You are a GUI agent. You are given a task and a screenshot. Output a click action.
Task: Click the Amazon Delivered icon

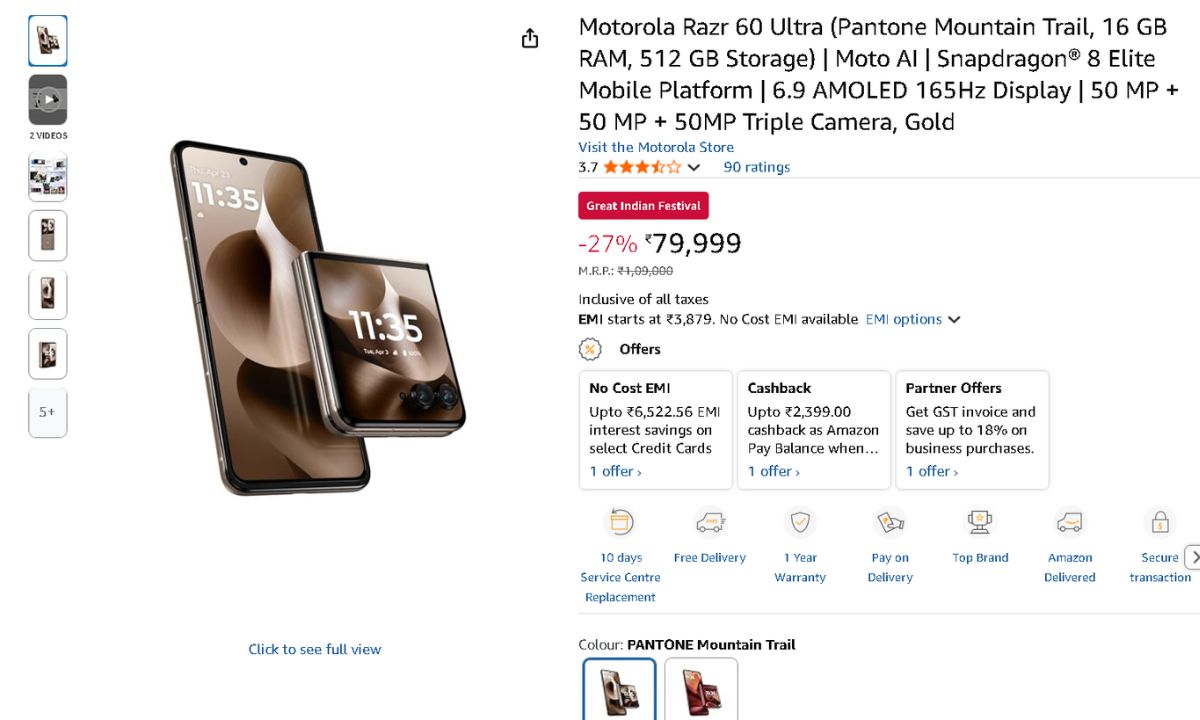tap(1070, 522)
